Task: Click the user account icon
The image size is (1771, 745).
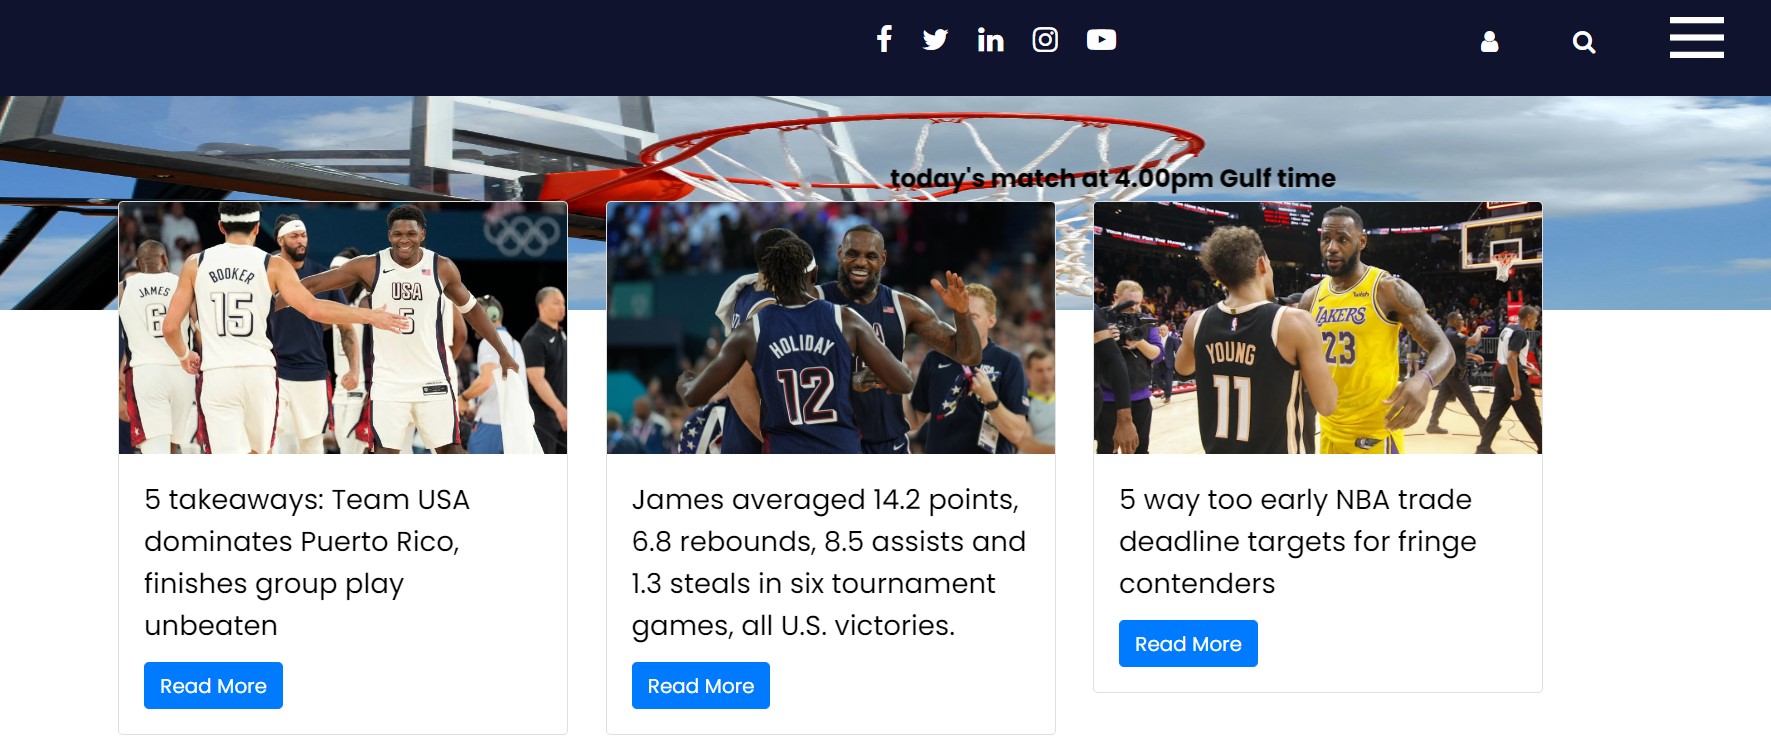Action: 1489,41
